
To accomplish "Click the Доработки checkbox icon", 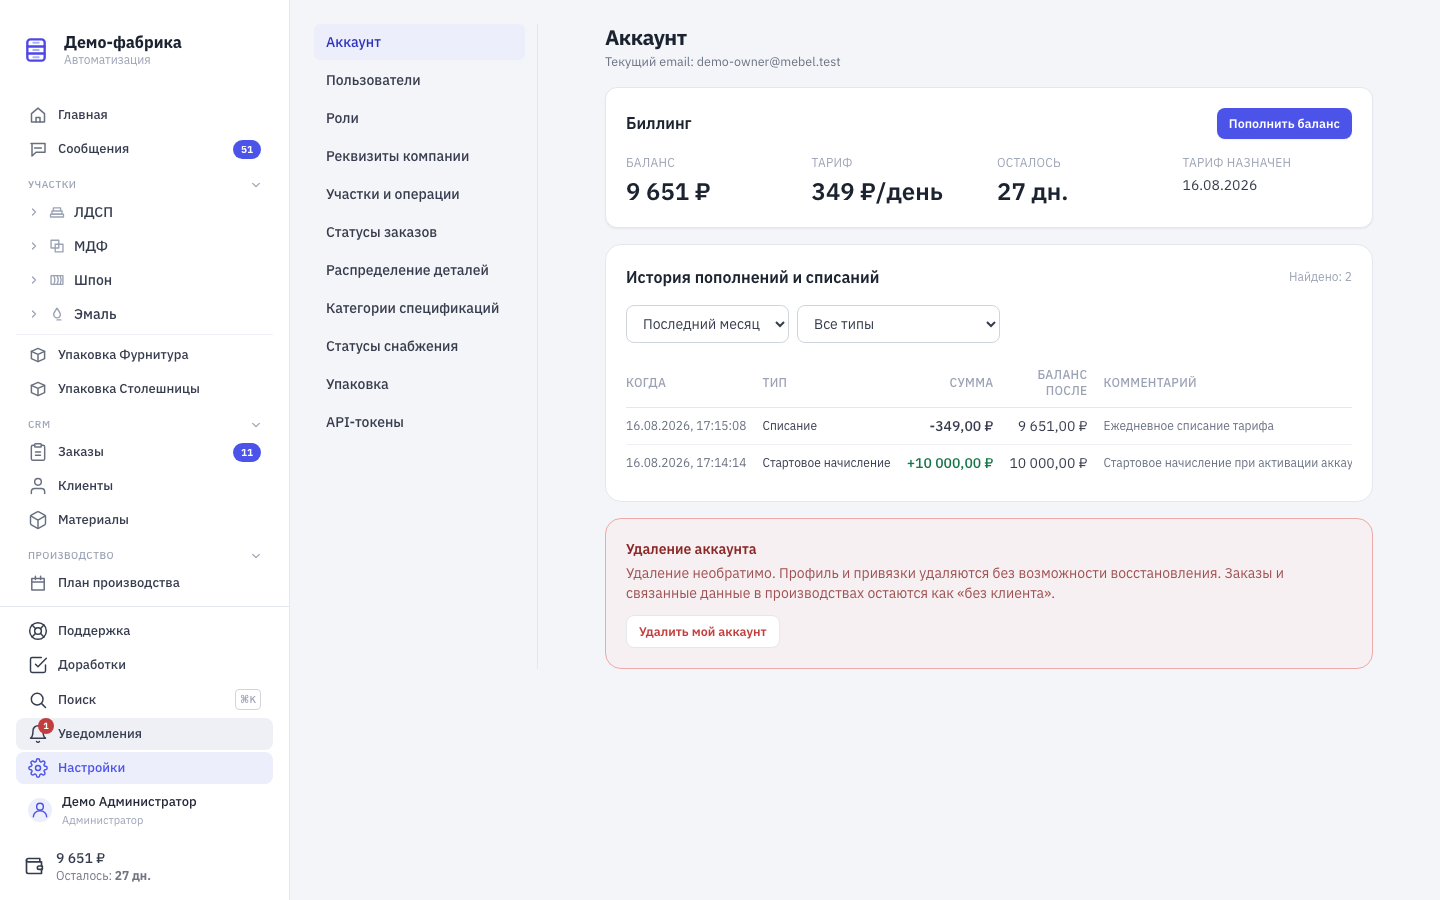I will 38,665.
